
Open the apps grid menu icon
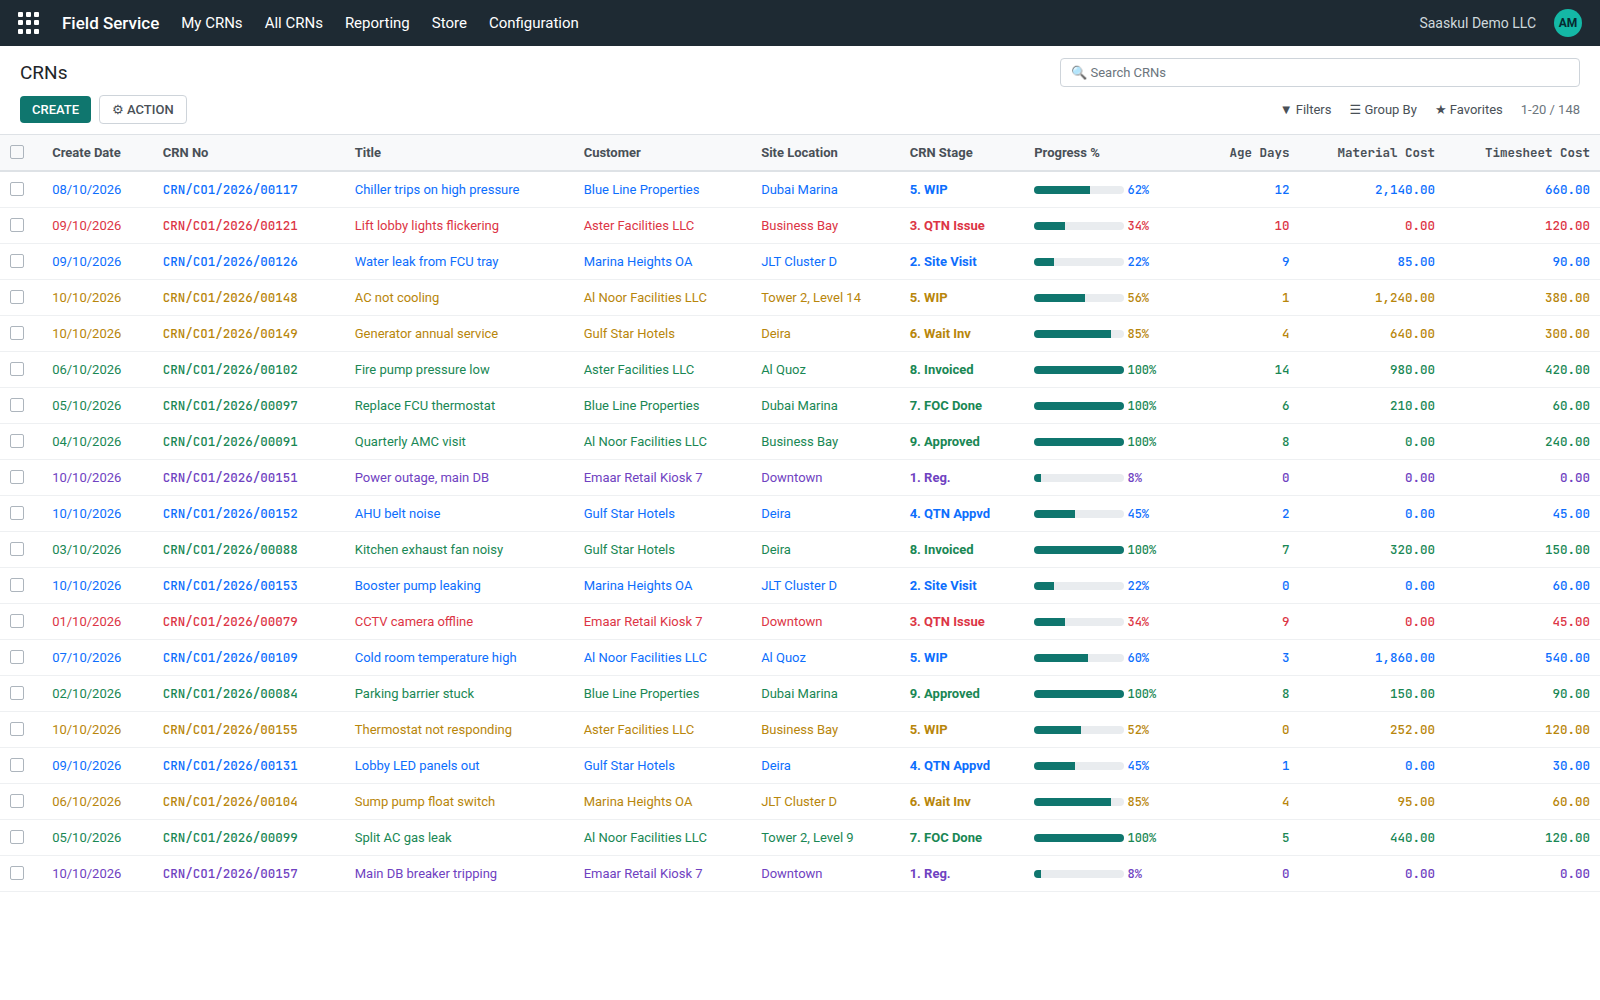[x=29, y=23]
